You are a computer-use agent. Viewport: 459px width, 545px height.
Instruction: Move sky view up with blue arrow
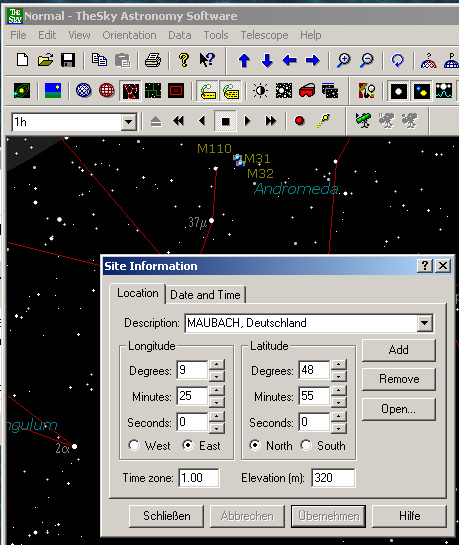(244, 60)
